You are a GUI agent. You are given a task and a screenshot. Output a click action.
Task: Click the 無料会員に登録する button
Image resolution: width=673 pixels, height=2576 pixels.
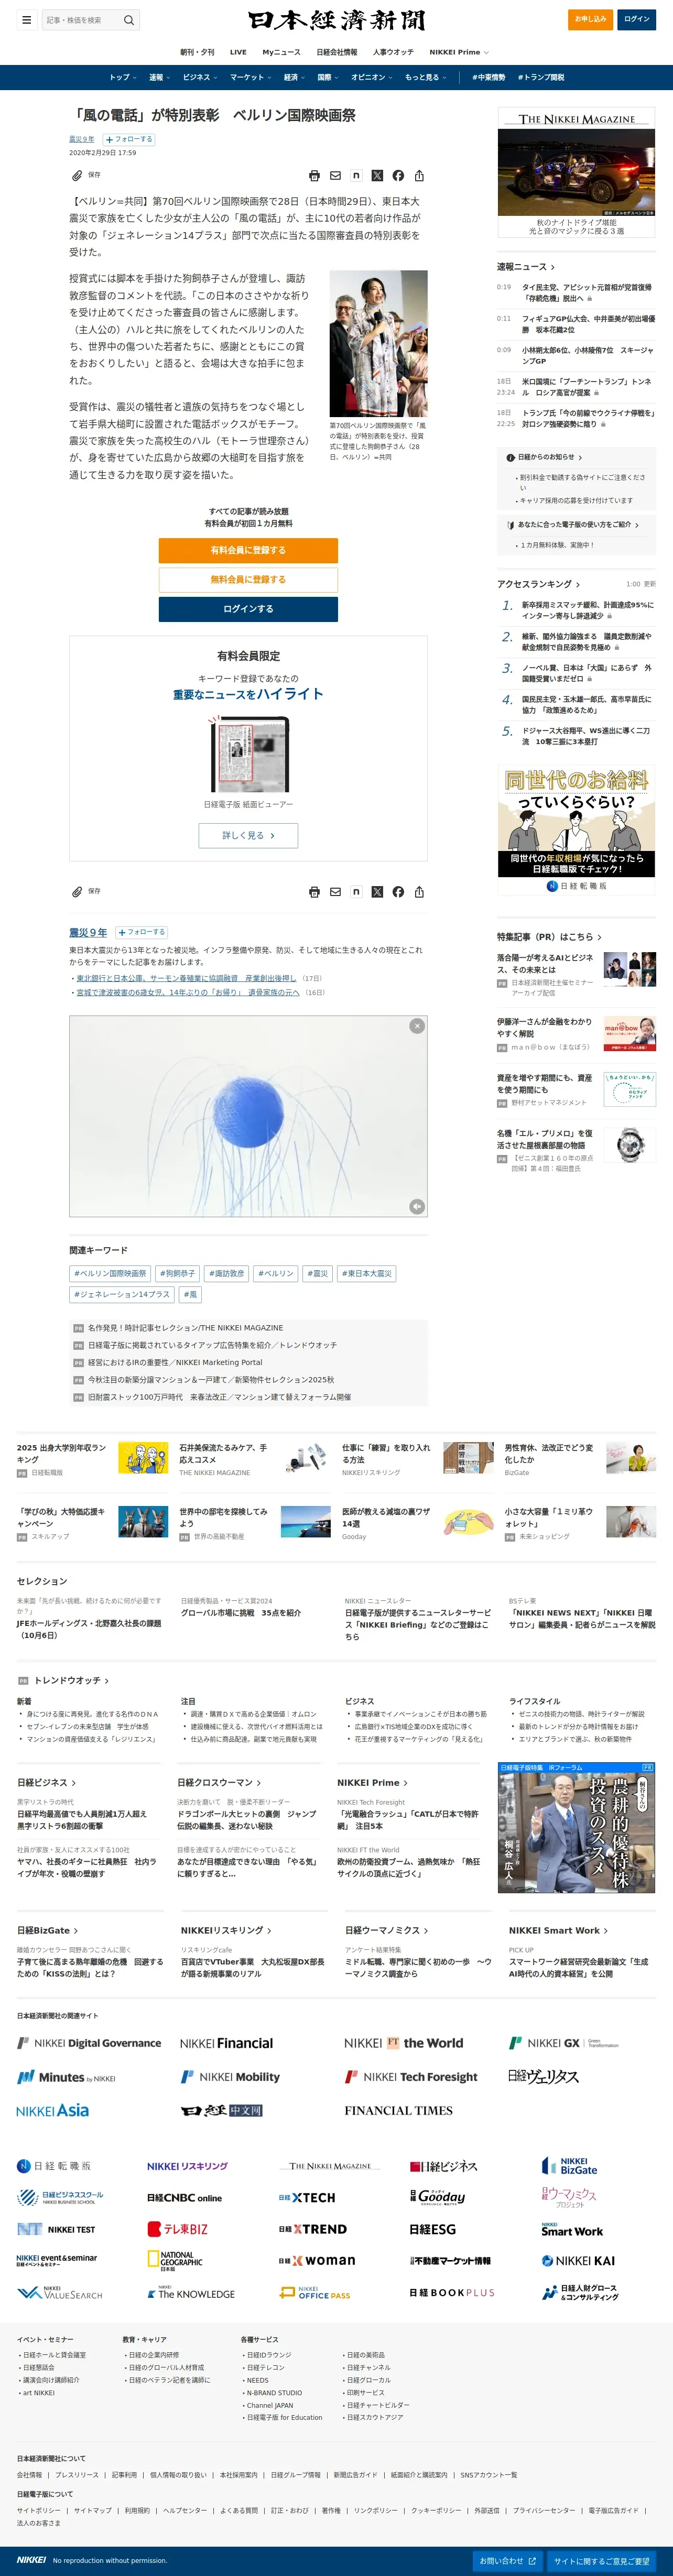248,580
